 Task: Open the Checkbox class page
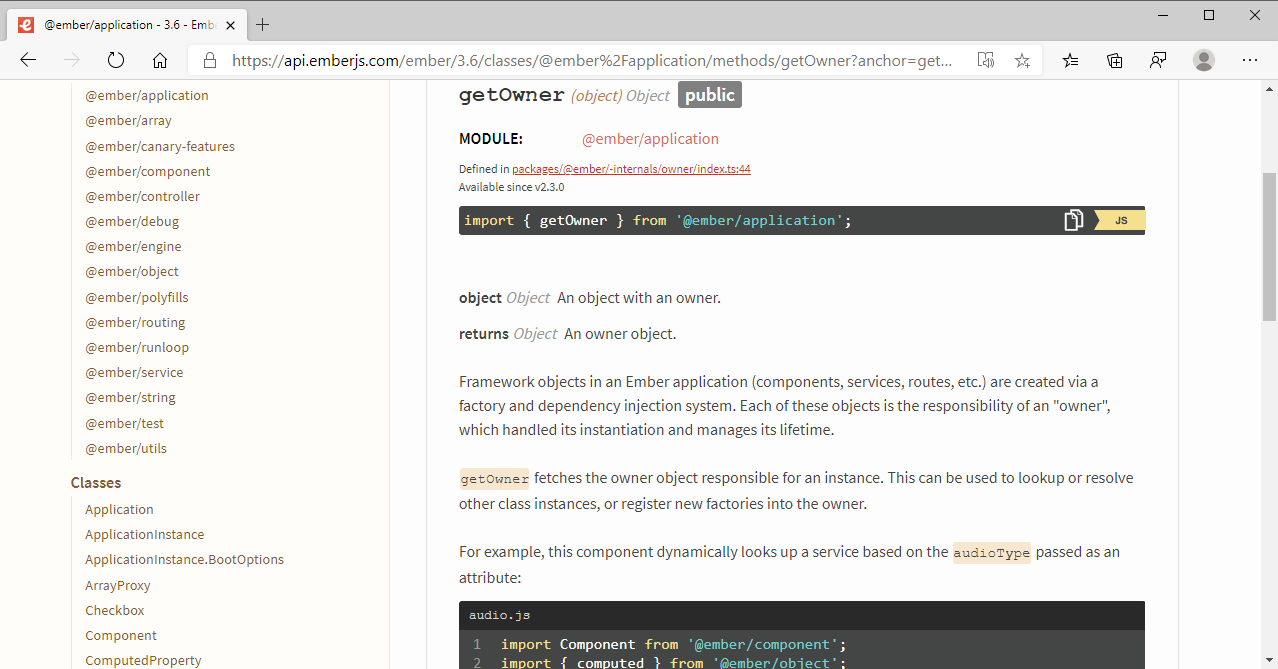114,610
